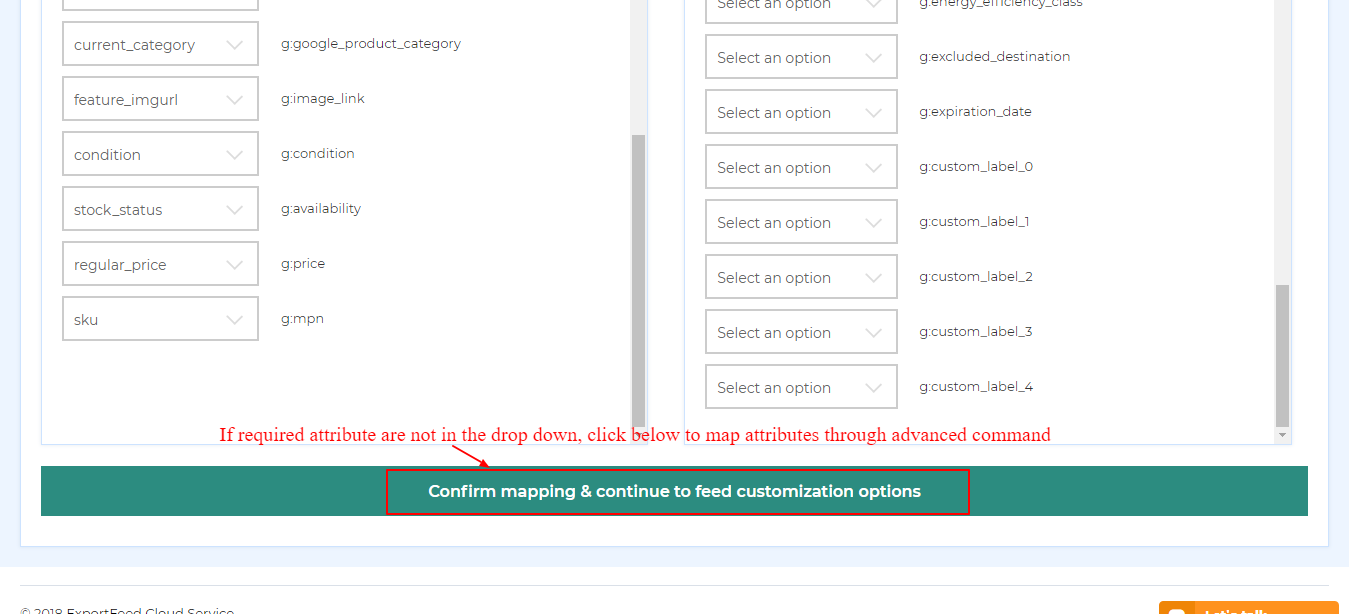The image size is (1349, 614).
Task: Open the current_category dropdown
Action: point(160,44)
